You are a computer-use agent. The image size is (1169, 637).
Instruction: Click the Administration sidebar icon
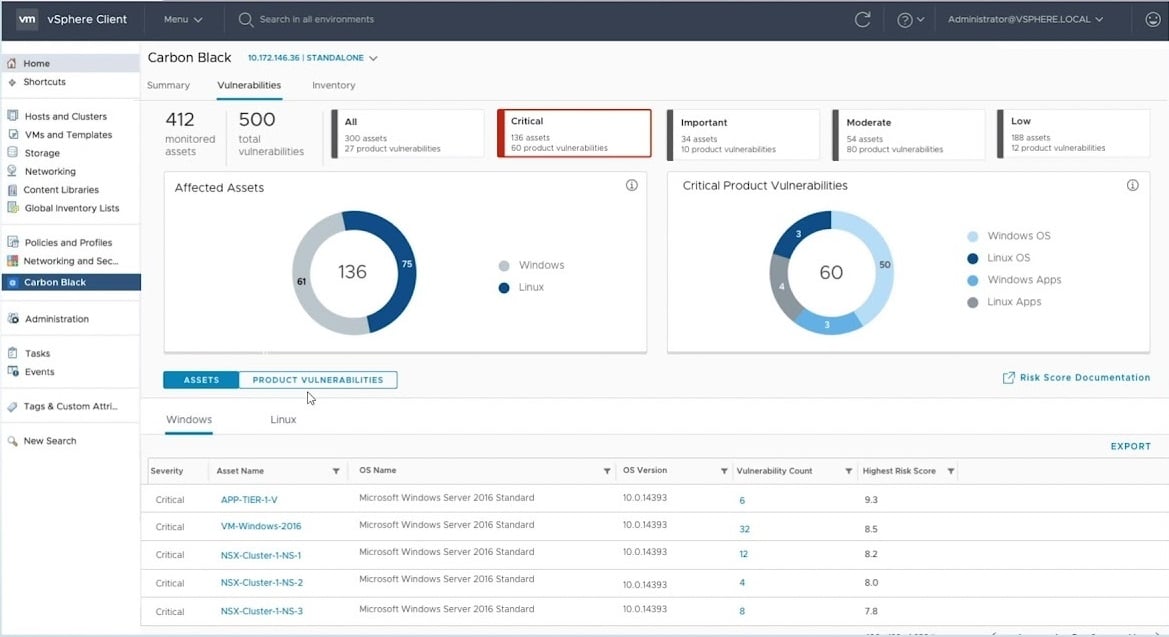click(x=13, y=318)
